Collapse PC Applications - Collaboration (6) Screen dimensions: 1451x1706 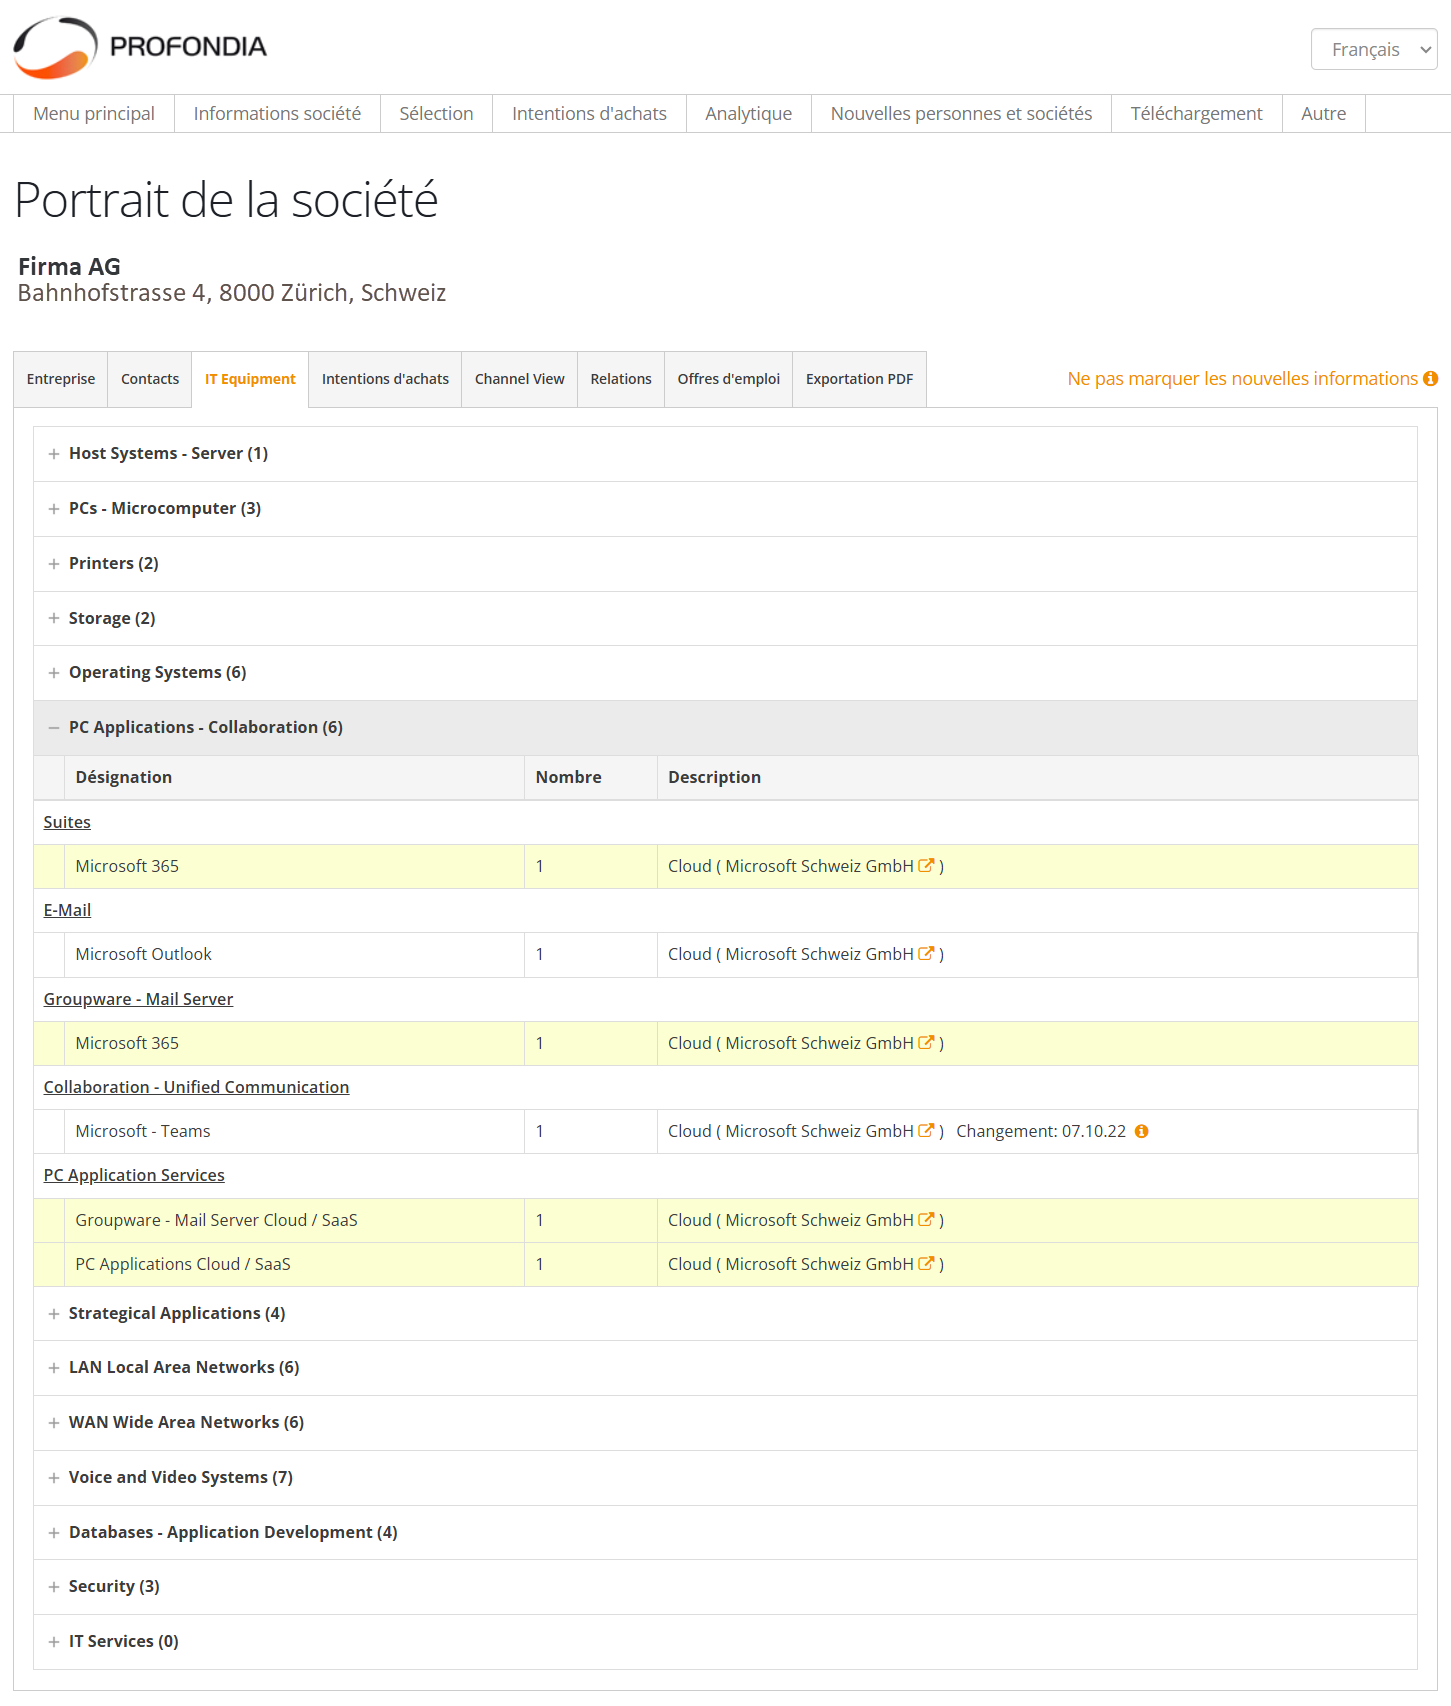coord(725,728)
